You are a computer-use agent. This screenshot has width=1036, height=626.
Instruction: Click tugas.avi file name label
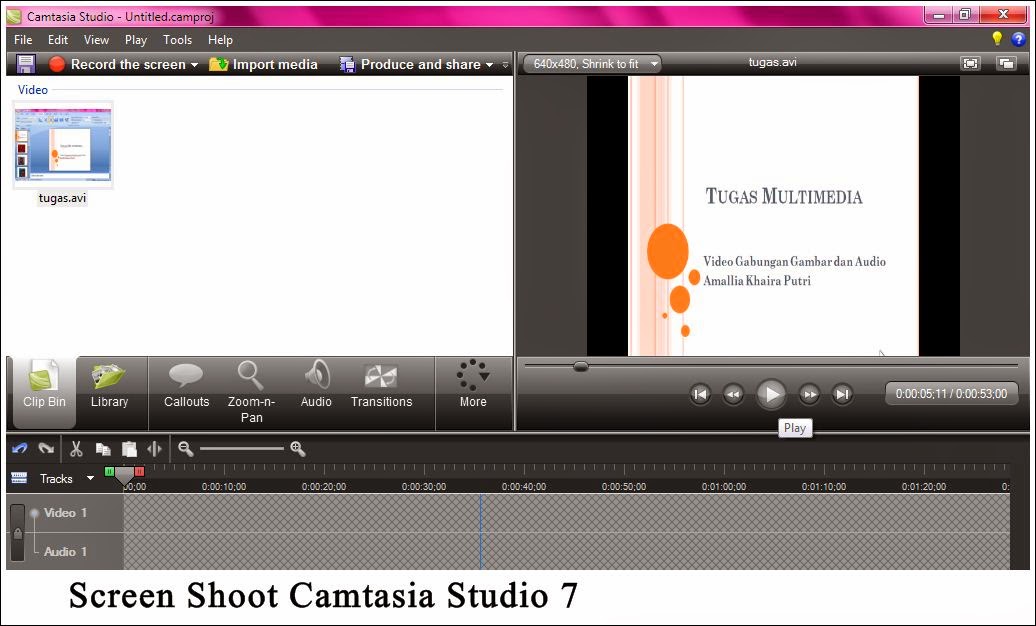click(62, 198)
